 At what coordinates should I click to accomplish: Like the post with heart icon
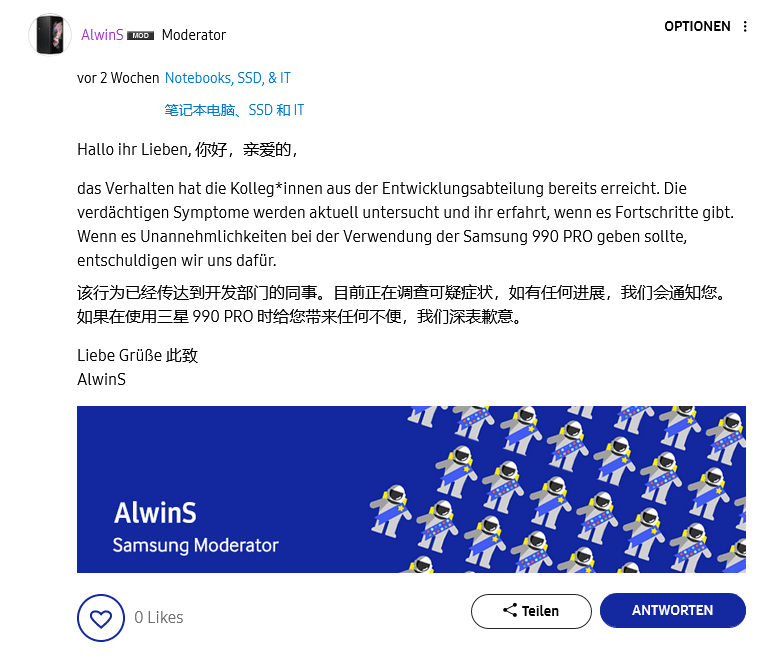(x=101, y=618)
